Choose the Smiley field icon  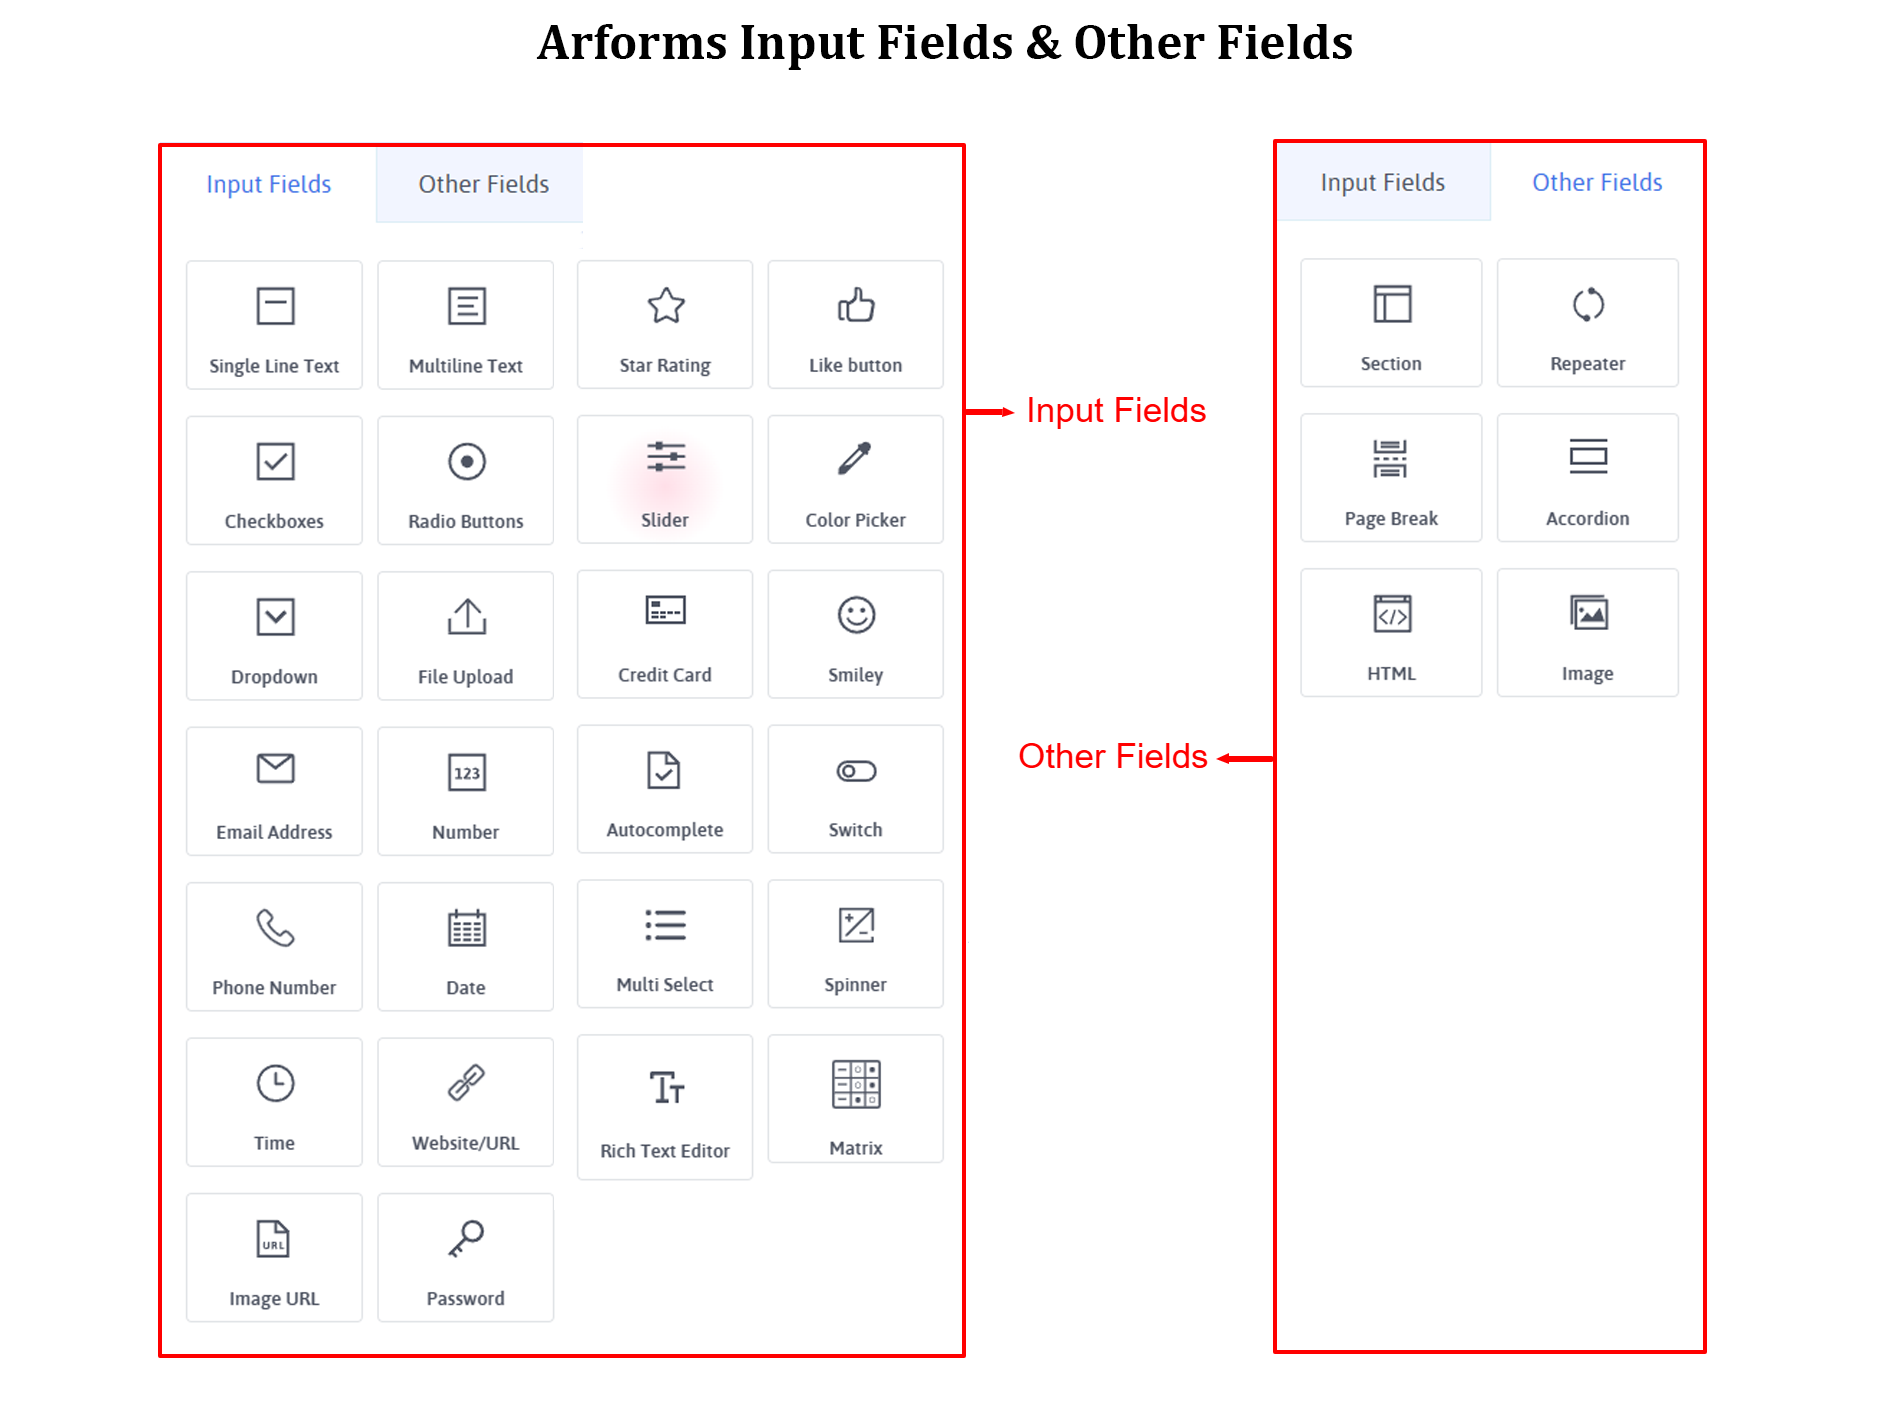(856, 615)
